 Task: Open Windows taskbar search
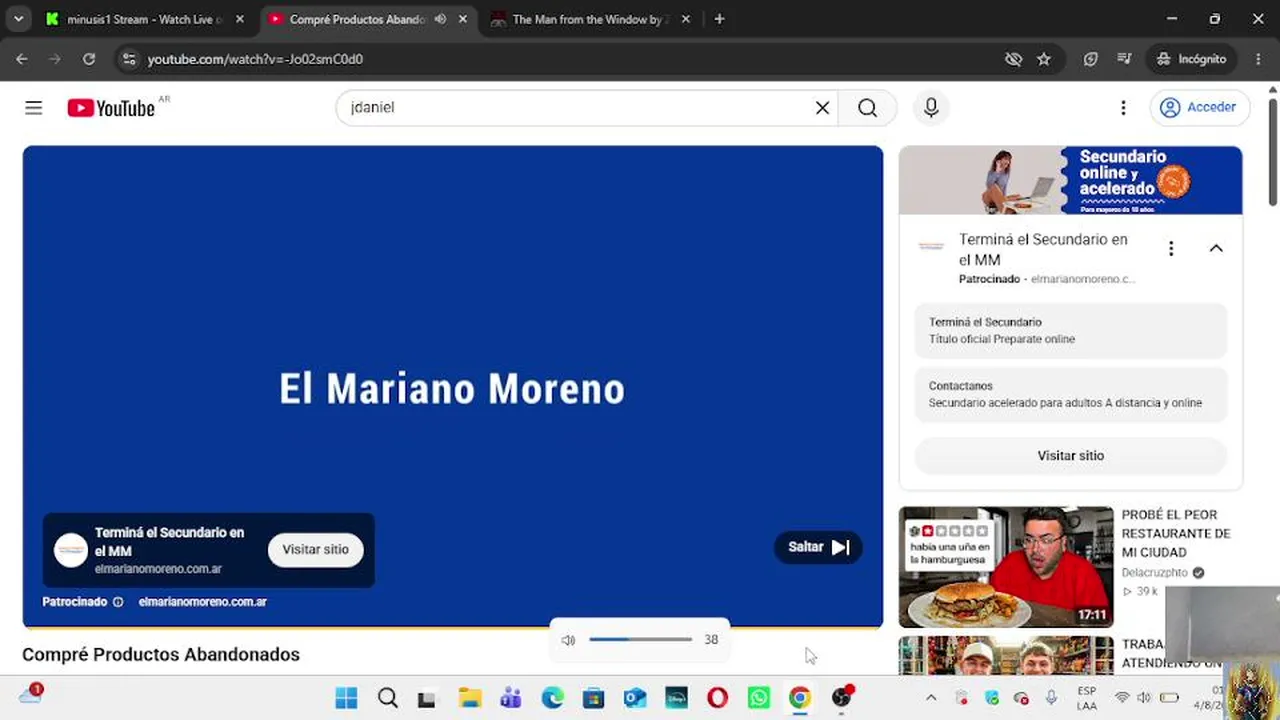click(388, 698)
